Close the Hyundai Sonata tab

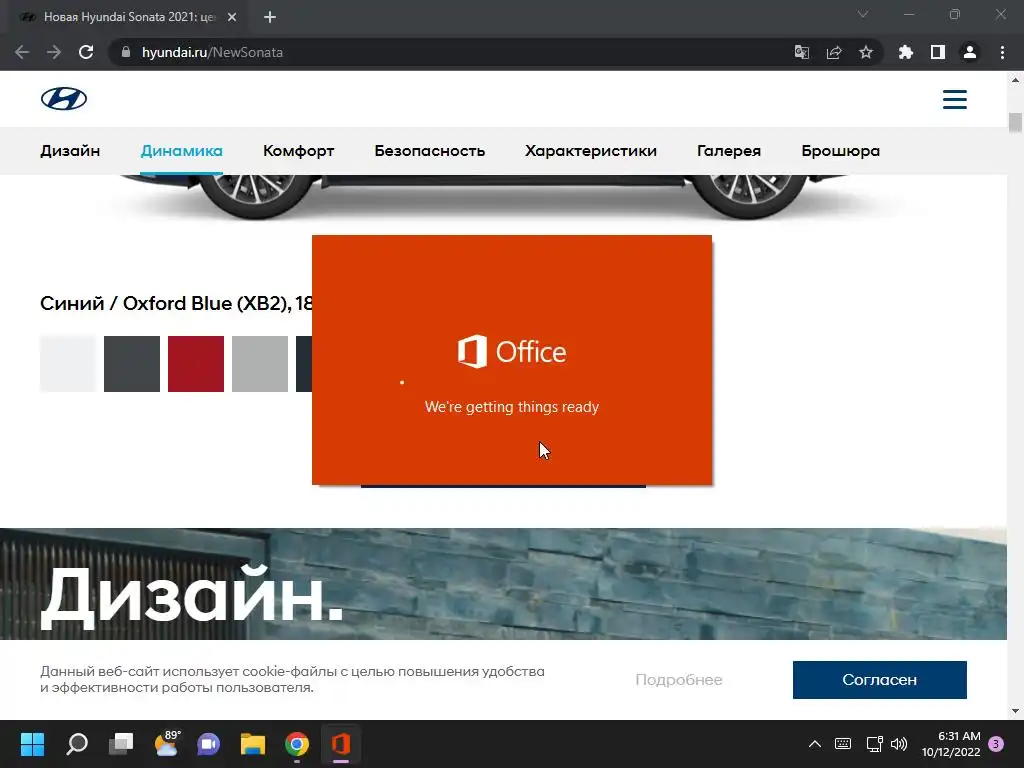[x=232, y=17]
